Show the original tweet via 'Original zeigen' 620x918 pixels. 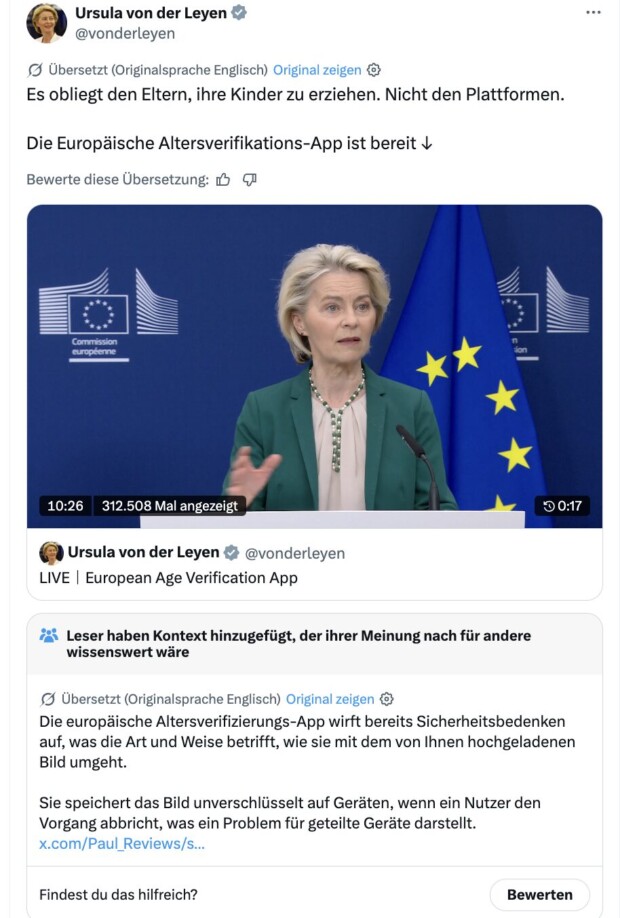[317, 70]
